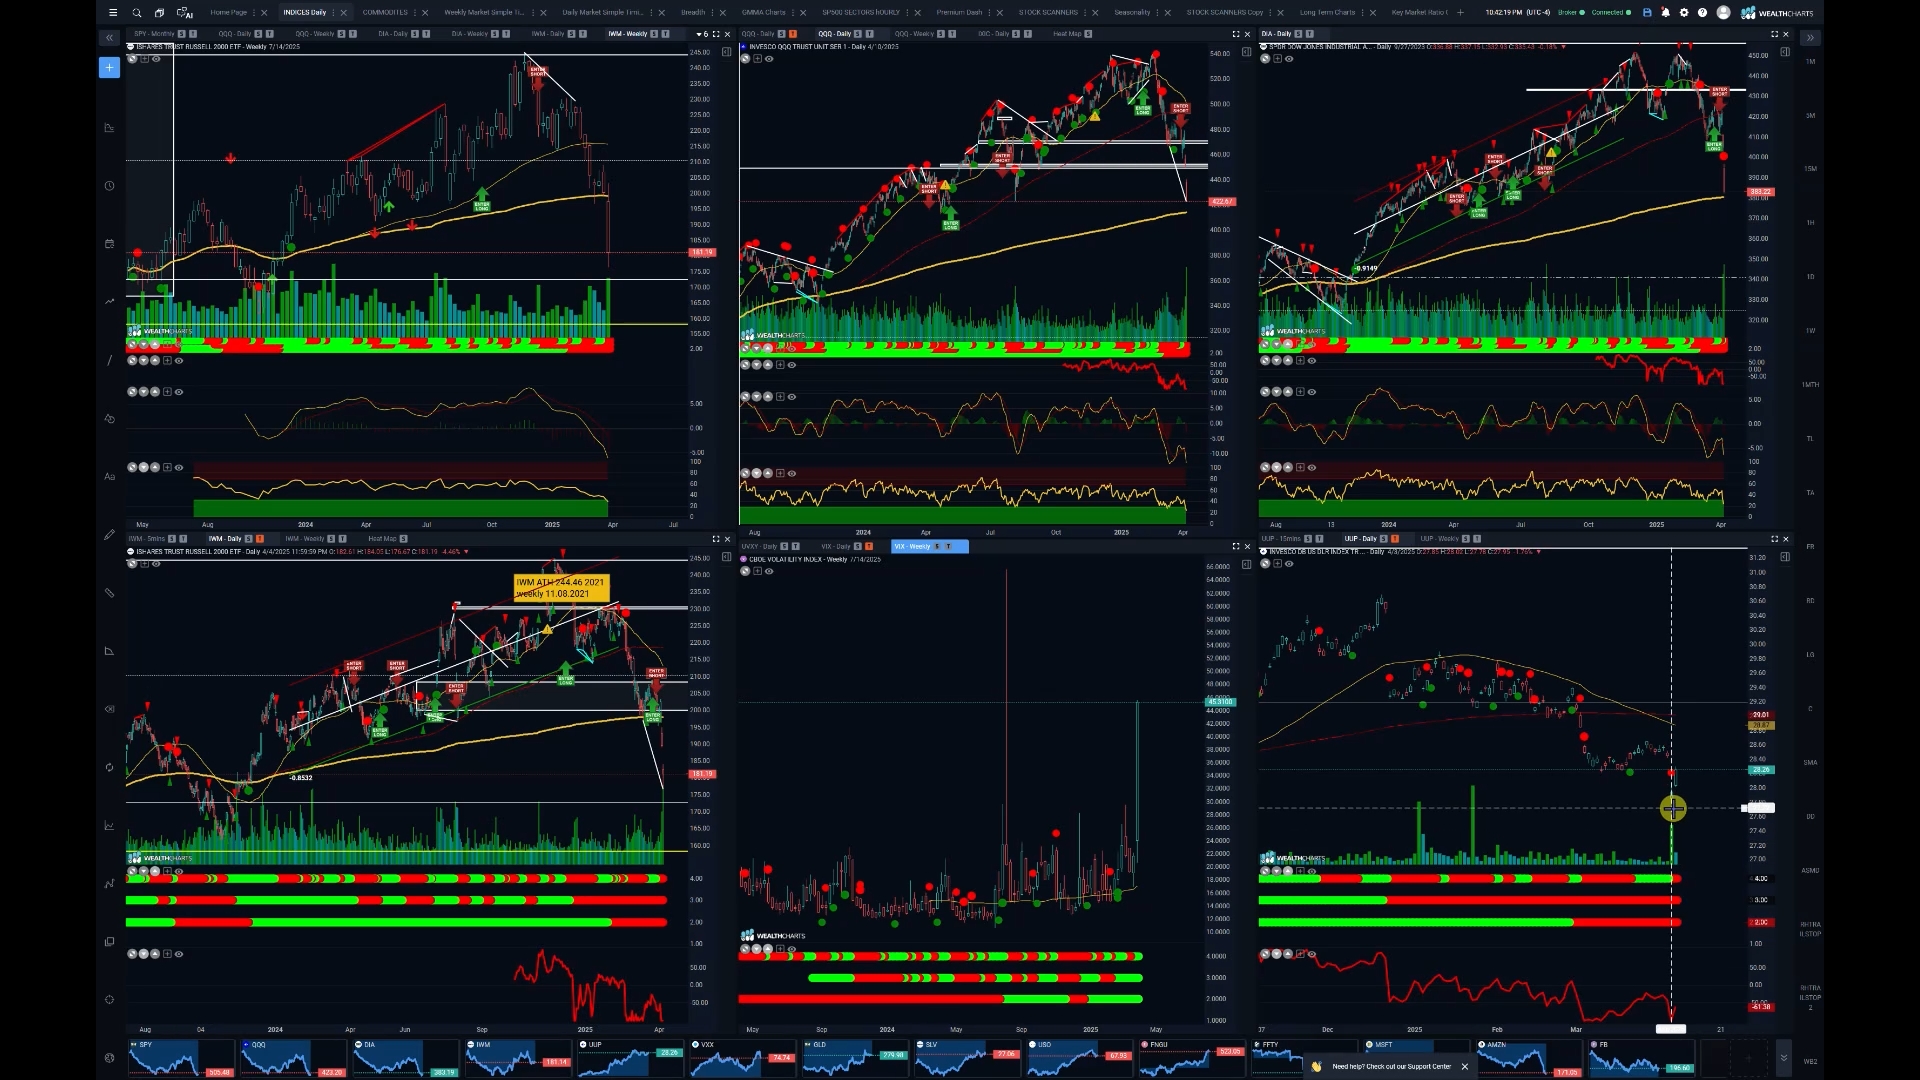Select the SPY - Monthly chart tab
Screen dimensions: 1920x1080
click(154, 34)
